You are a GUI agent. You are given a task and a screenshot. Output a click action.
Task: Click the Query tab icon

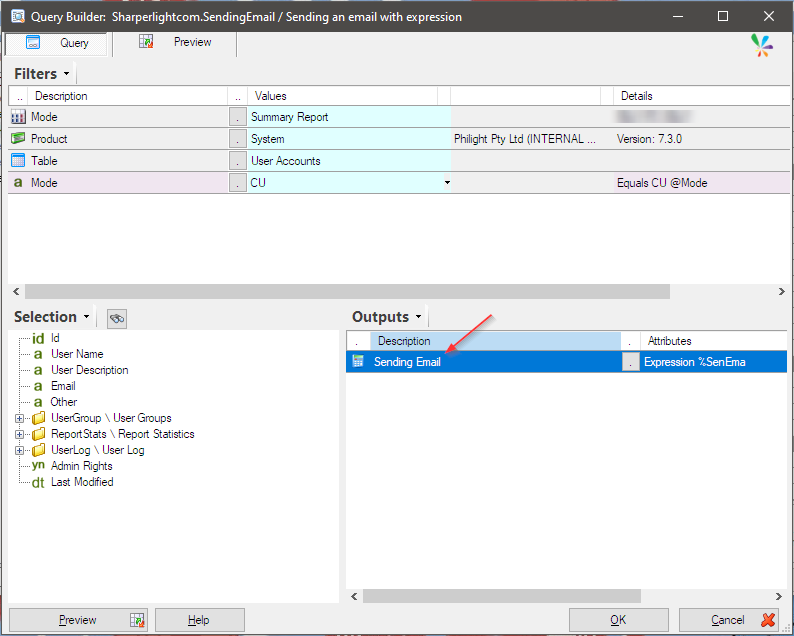[x=33, y=43]
